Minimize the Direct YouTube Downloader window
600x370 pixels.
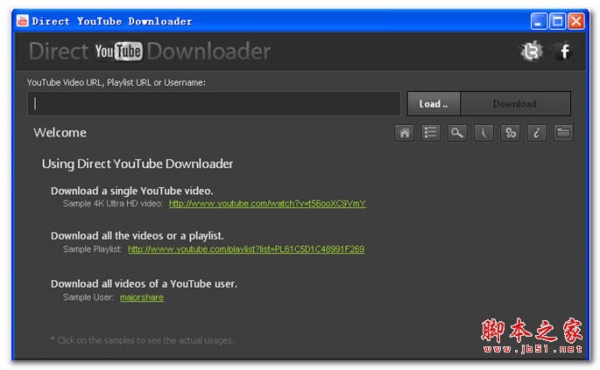(539, 21)
